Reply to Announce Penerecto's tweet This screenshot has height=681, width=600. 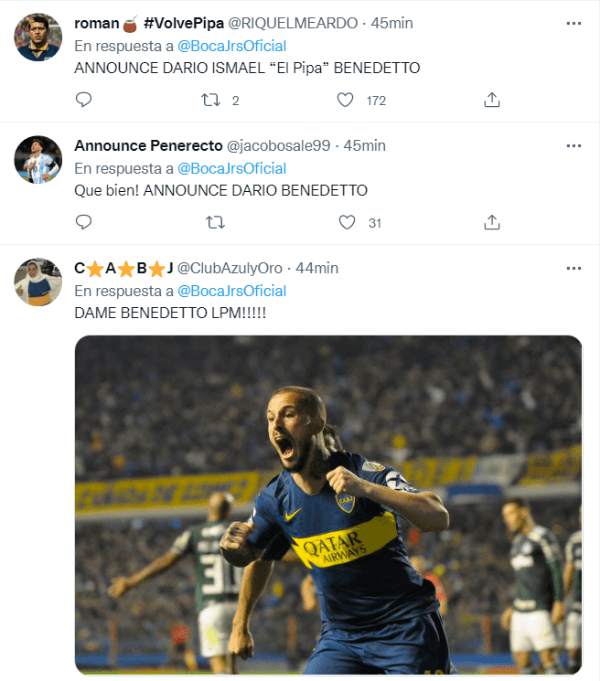(84, 222)
